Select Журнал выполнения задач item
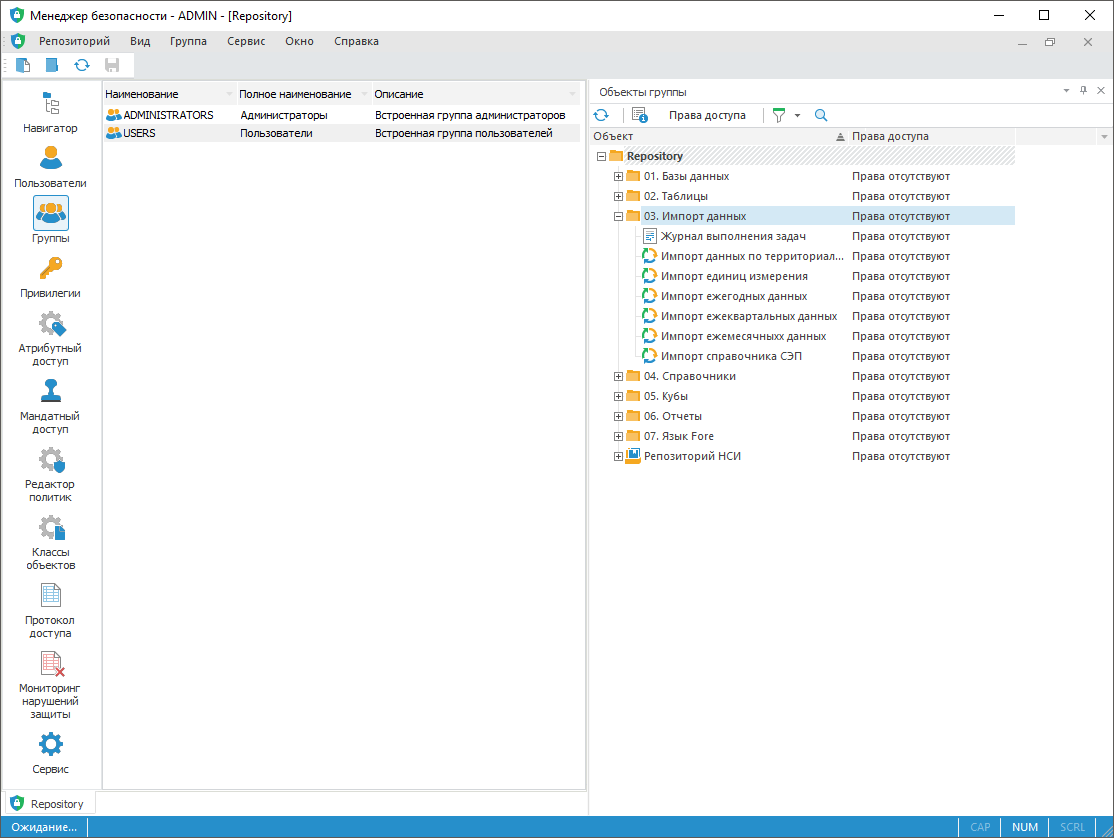1114x838 pixels. (x=732, y=236)
